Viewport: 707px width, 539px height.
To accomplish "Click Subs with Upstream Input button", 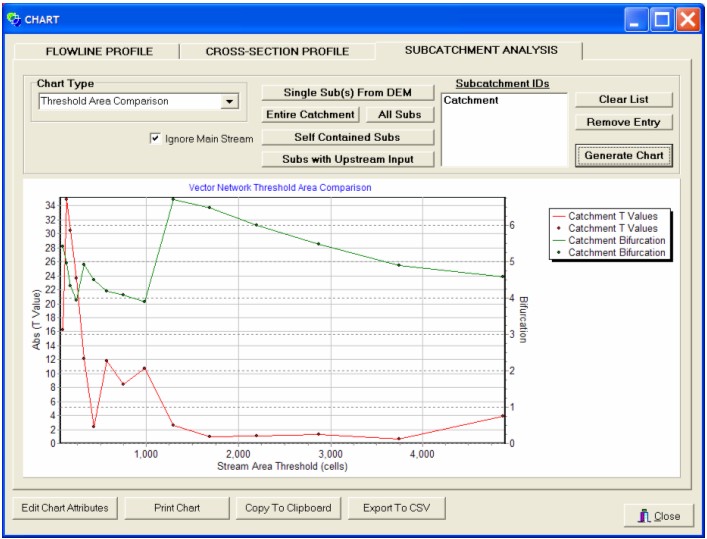I will [347, 159].
